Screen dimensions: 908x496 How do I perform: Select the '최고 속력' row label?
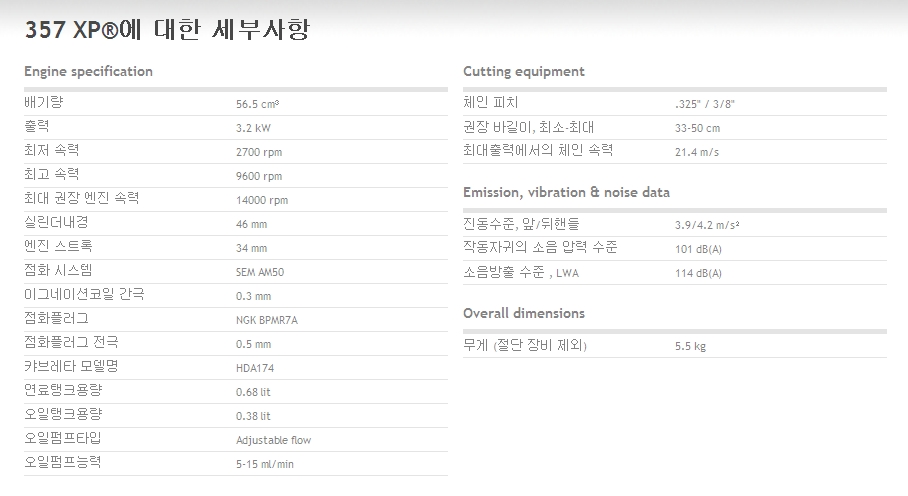(x=52, y=174)
